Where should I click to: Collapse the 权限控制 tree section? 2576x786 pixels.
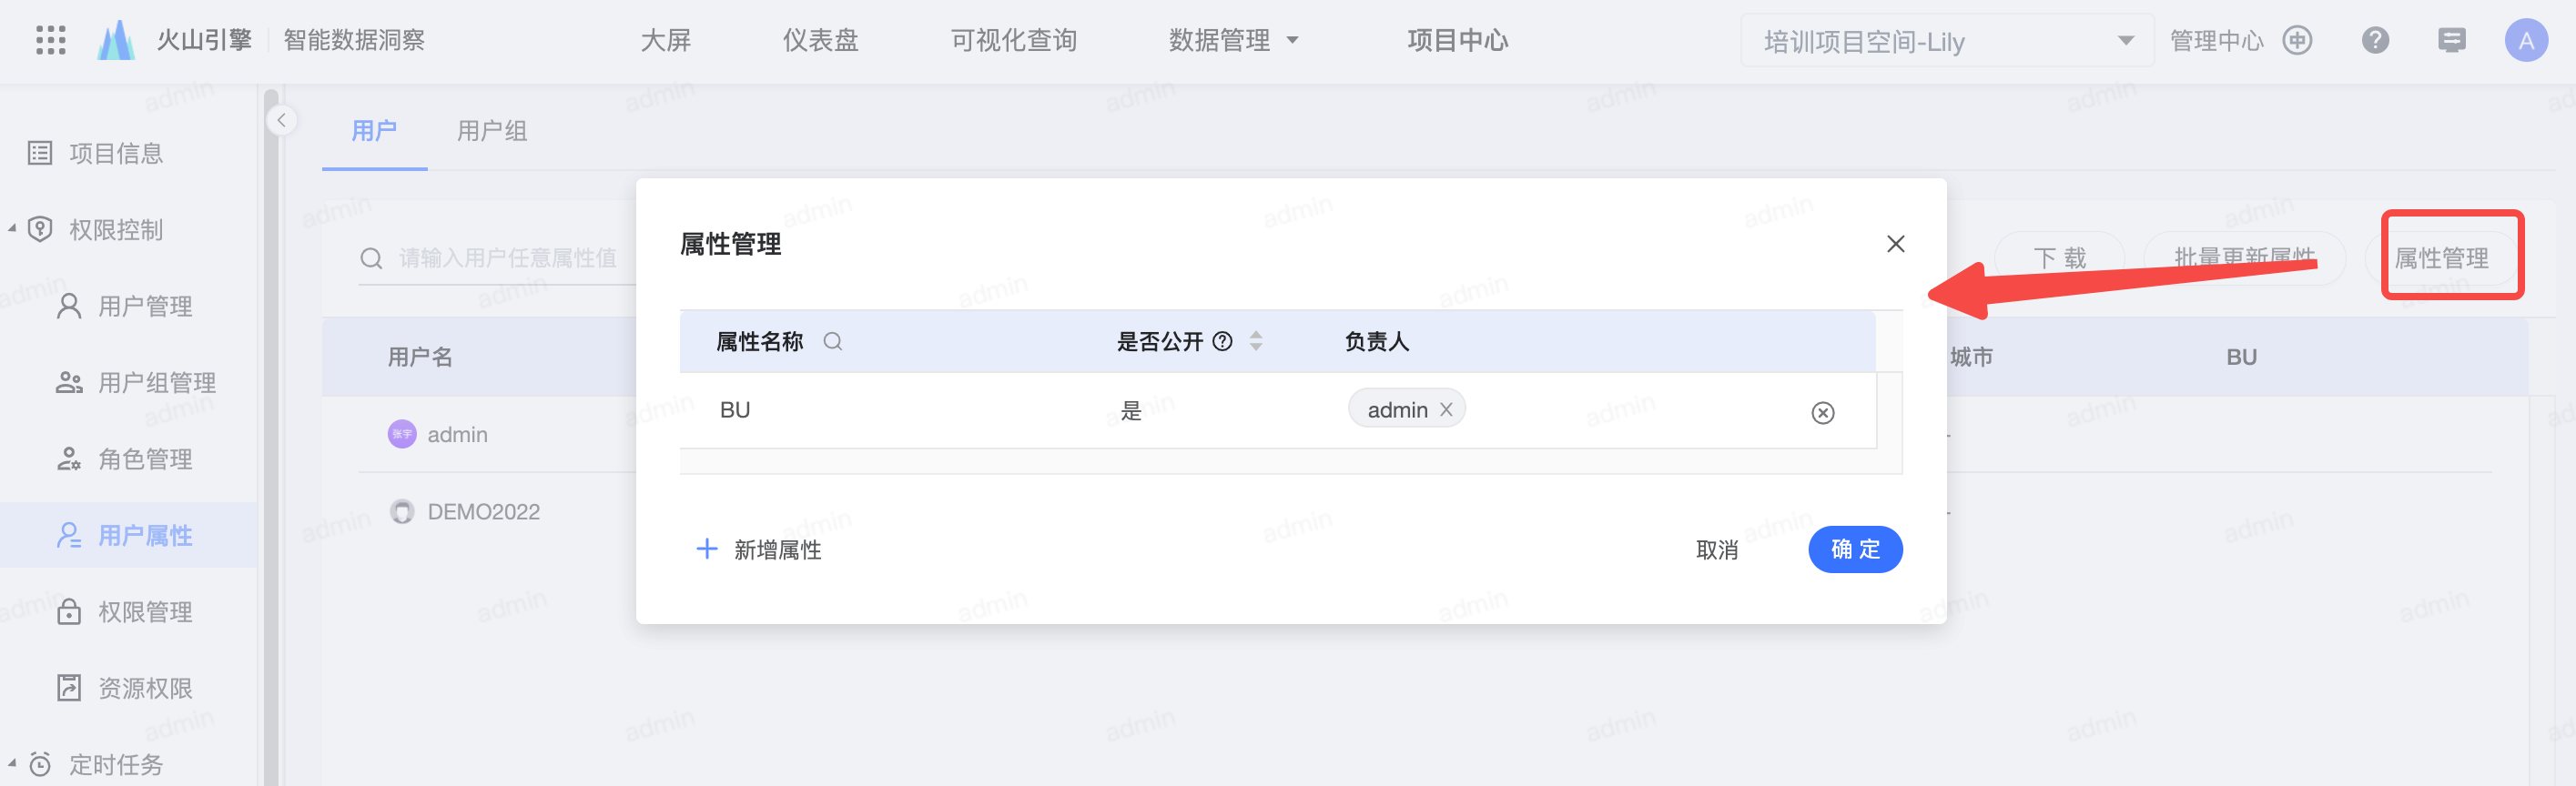click(x=12, y=229)
